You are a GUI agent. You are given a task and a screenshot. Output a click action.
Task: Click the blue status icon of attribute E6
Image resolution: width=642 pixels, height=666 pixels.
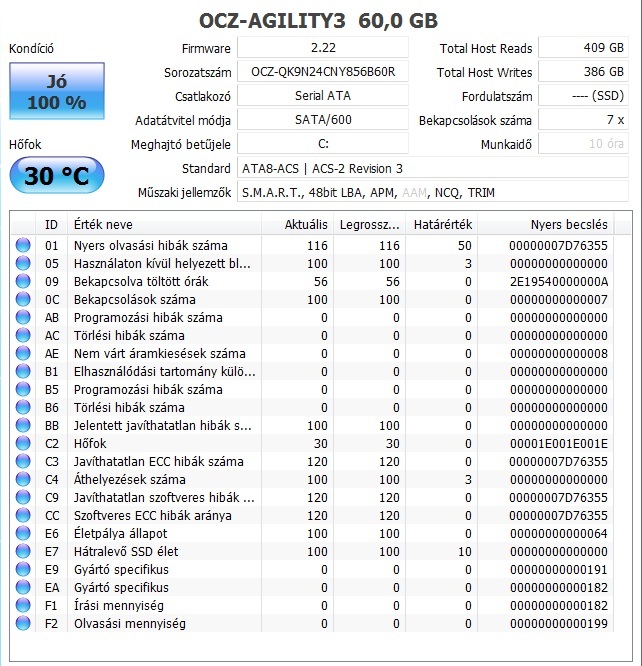pos(23,533)
